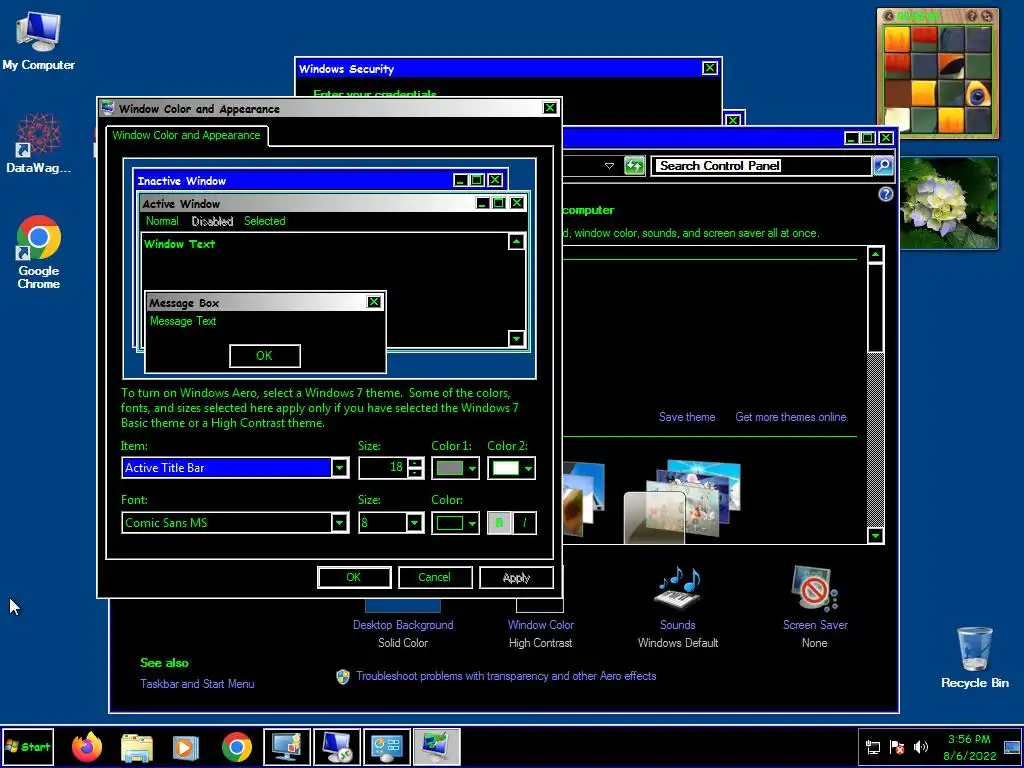Click in the Search Control Panel field
Viewport: 1024px width, 768px height.
click(762, 166)
